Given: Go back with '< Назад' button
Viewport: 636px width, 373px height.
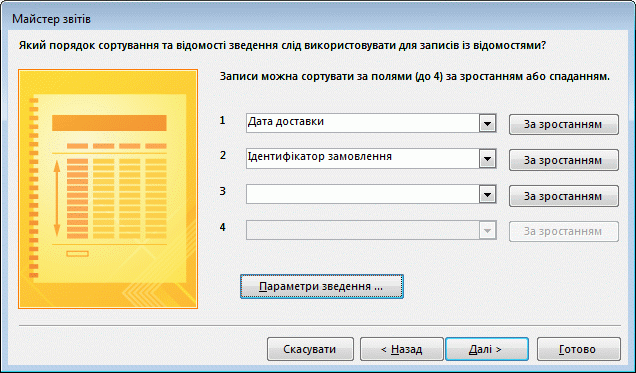Looking at the screenshot, I should point(402,349).
